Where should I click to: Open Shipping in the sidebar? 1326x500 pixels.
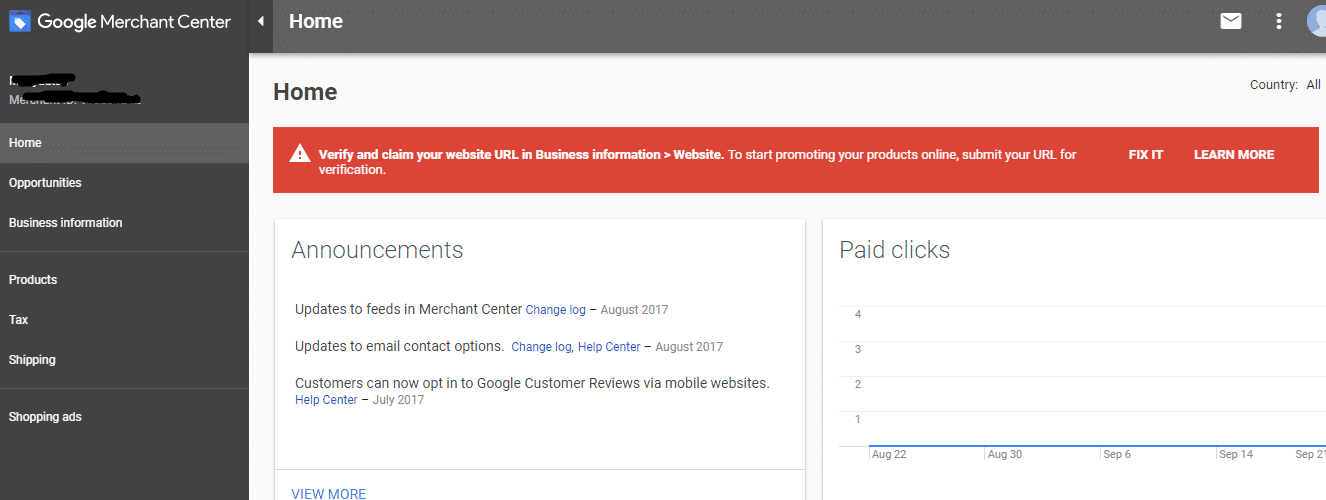pos(124,360)
